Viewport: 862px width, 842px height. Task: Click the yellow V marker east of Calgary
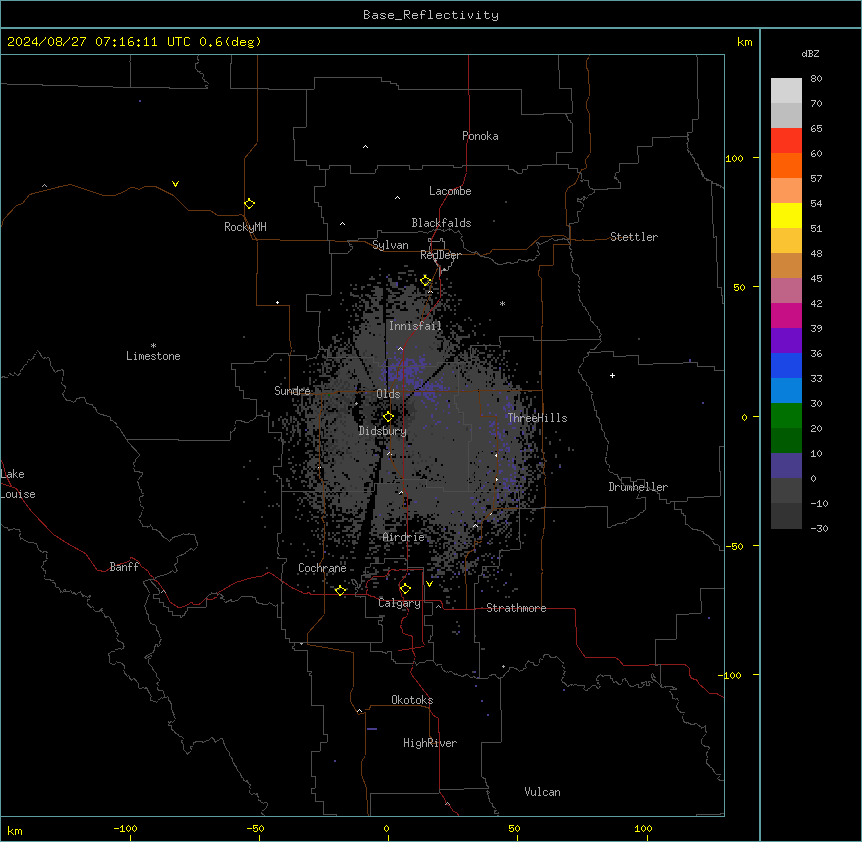point(429,584)
